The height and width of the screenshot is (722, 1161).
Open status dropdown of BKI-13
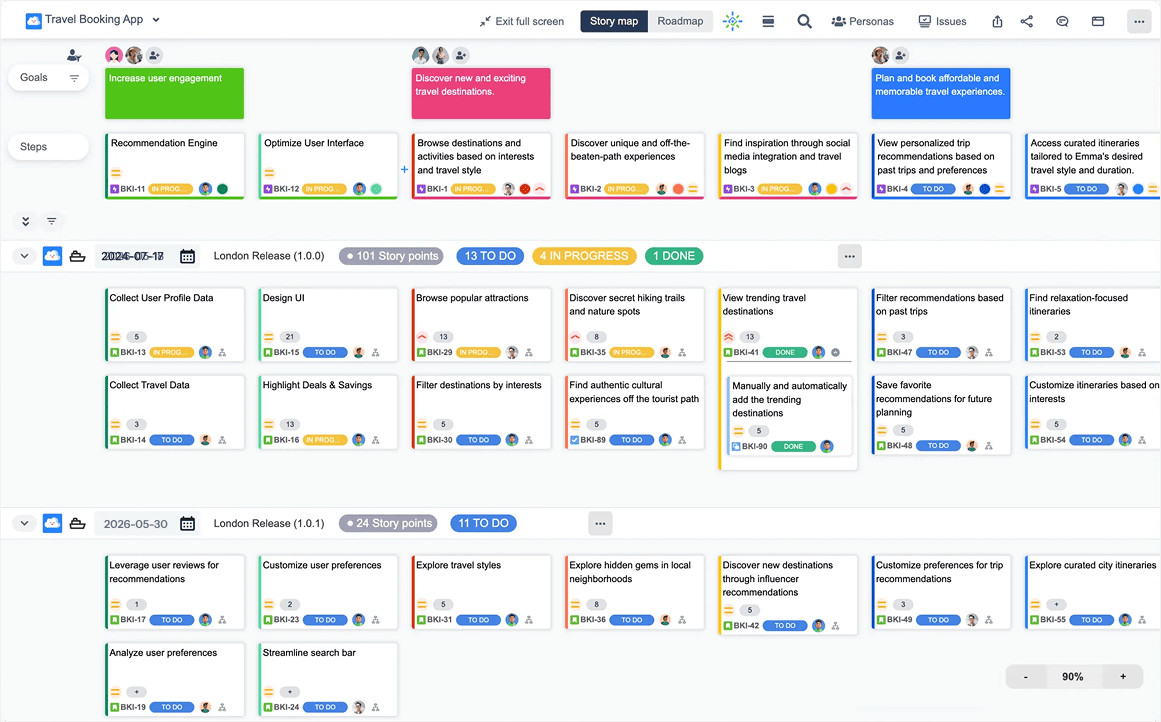(x=172, y=352)
